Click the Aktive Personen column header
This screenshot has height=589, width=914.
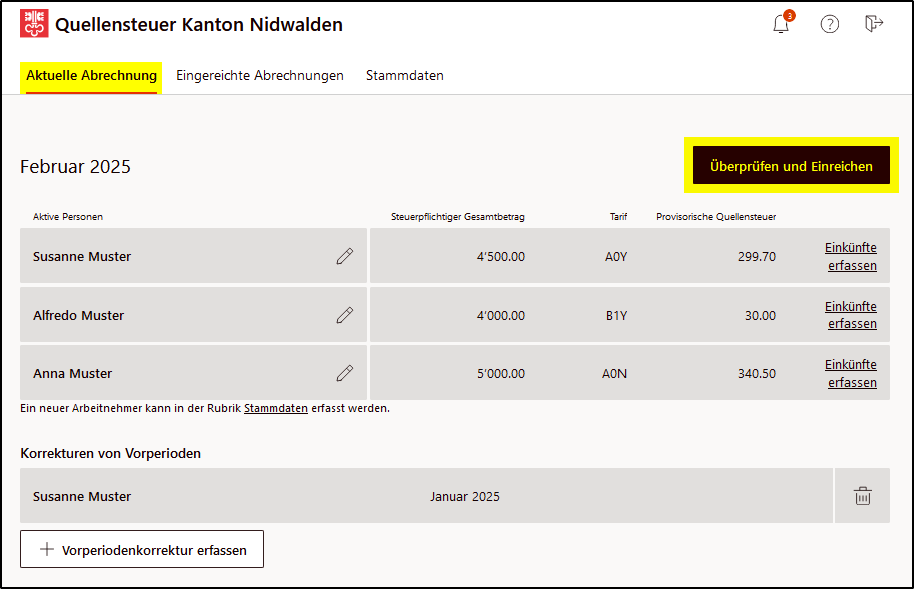point(68,217)
